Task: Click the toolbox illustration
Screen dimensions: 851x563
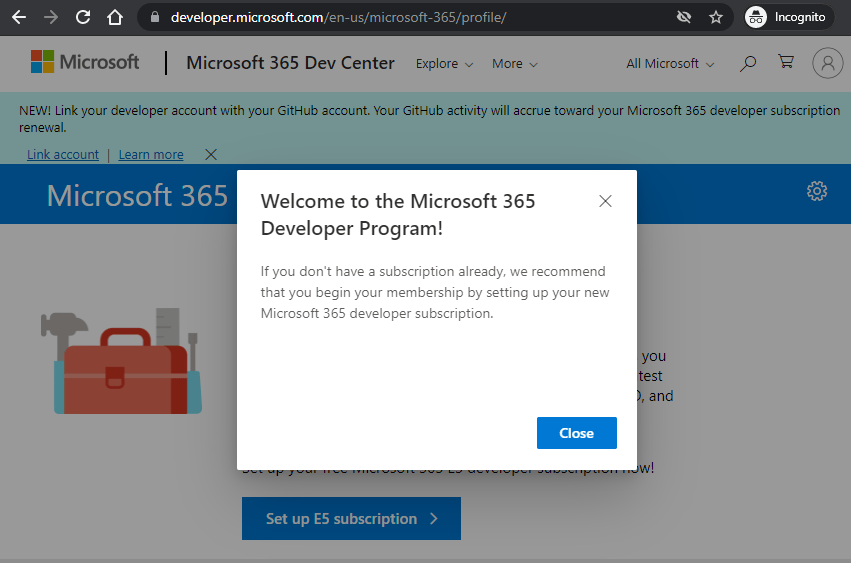Action: coord(122,362)
